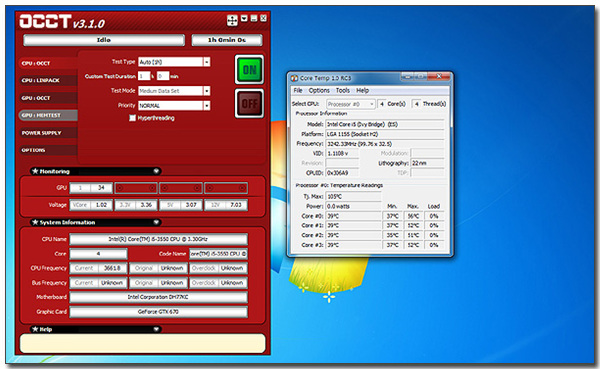
Task: Open the POWER SUPPLY tab
Action: 48,133
